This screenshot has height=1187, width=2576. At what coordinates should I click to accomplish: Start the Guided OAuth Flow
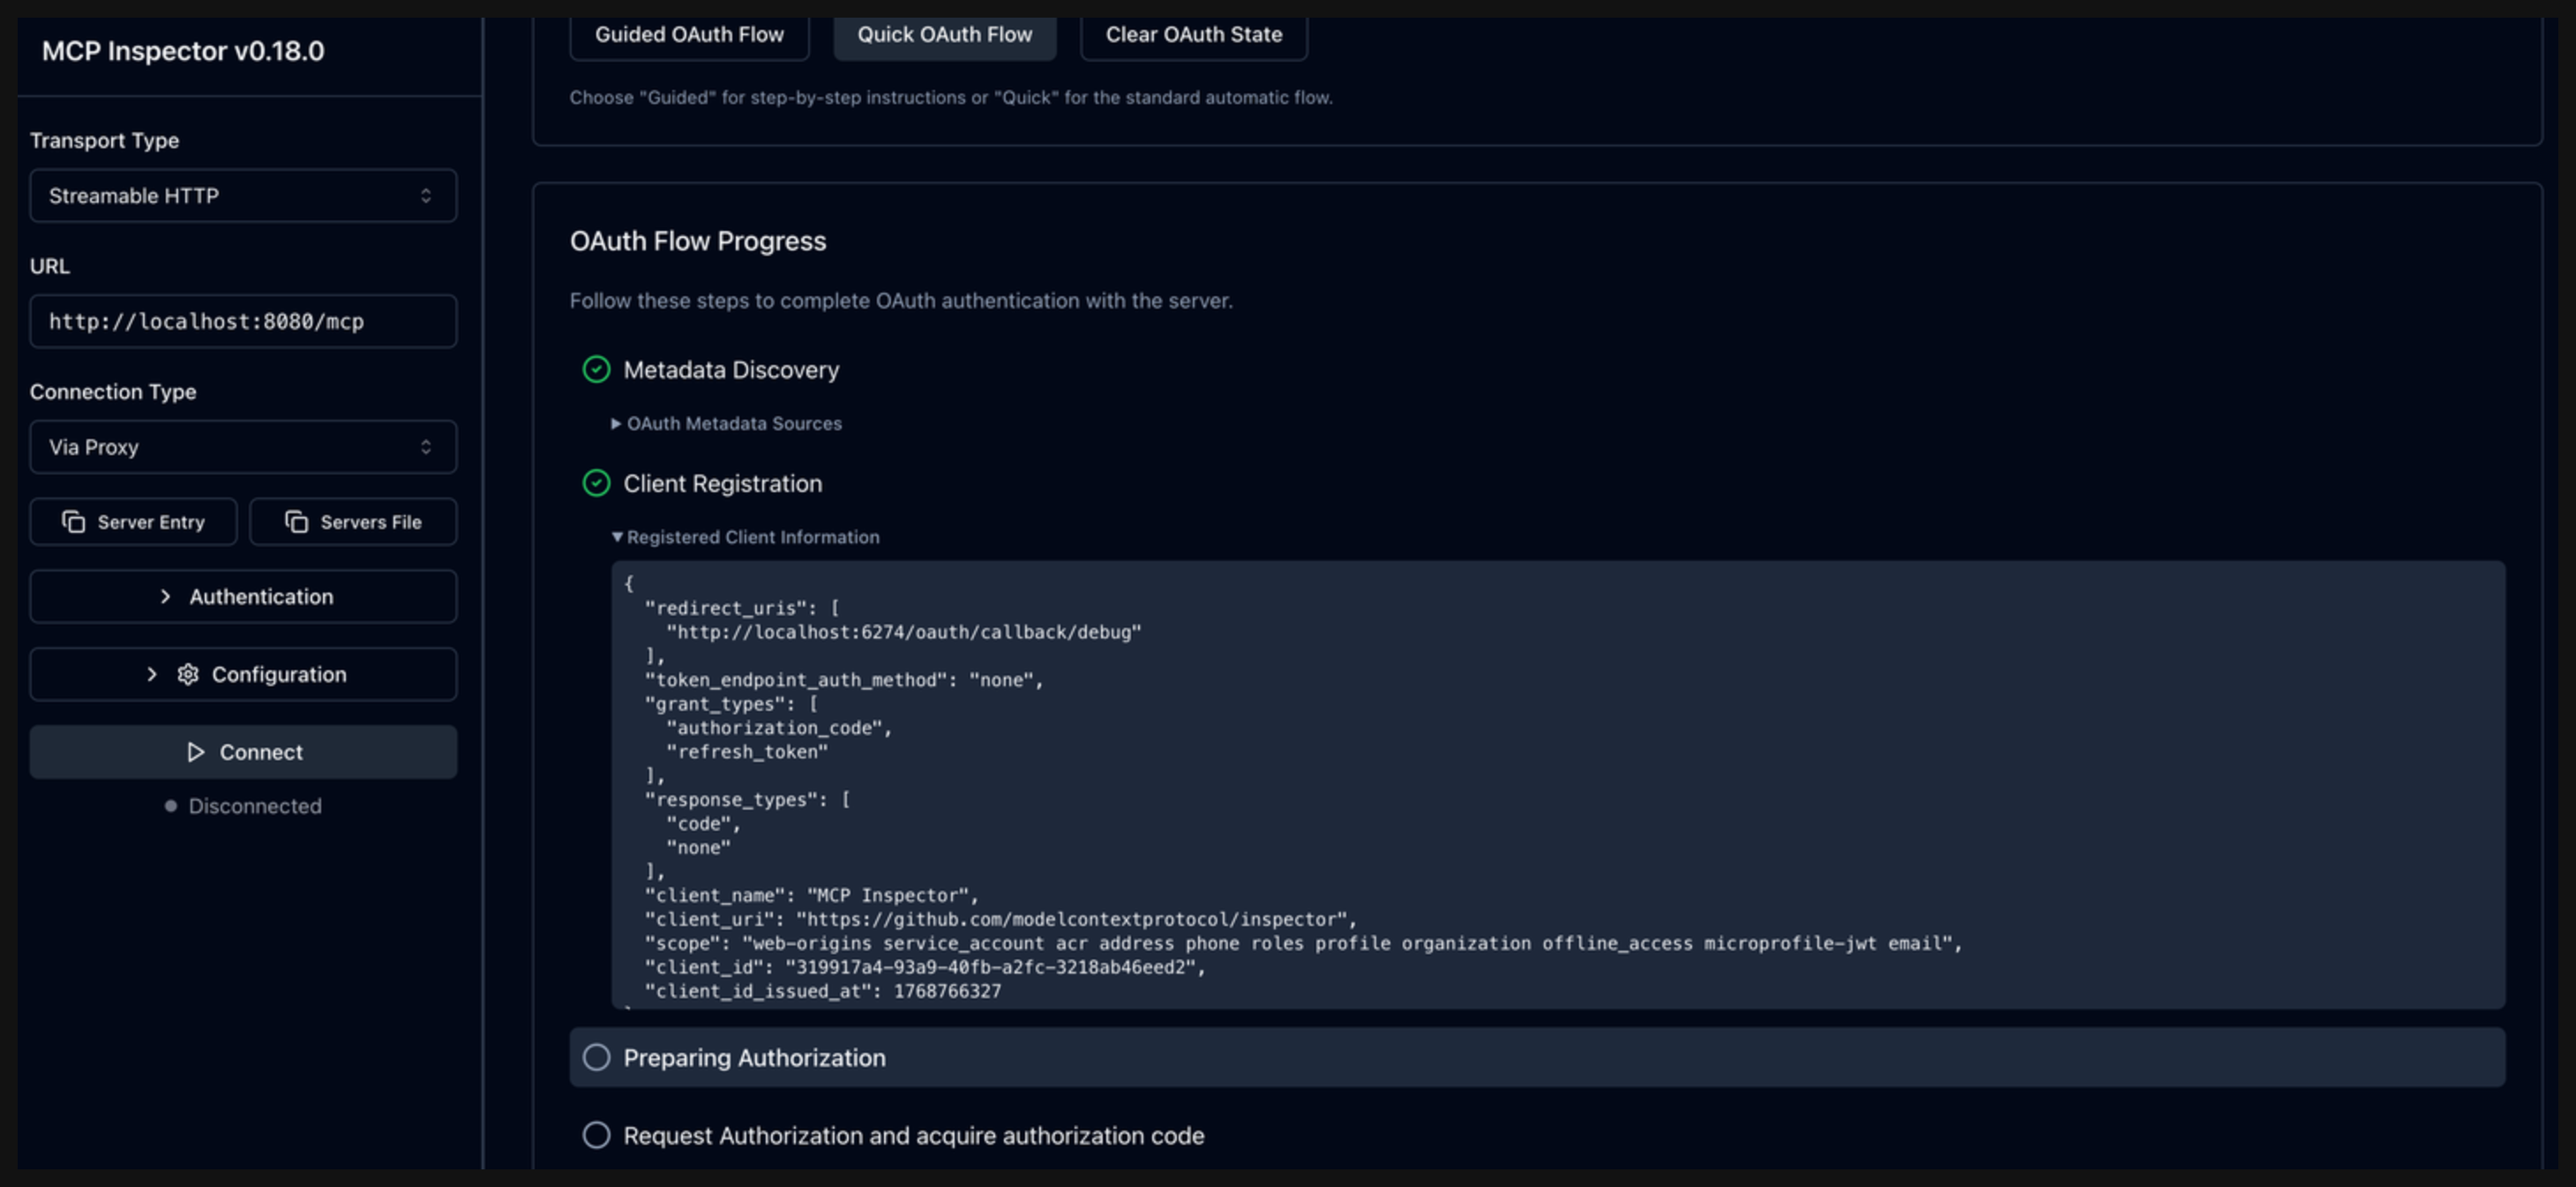point(689,35)
